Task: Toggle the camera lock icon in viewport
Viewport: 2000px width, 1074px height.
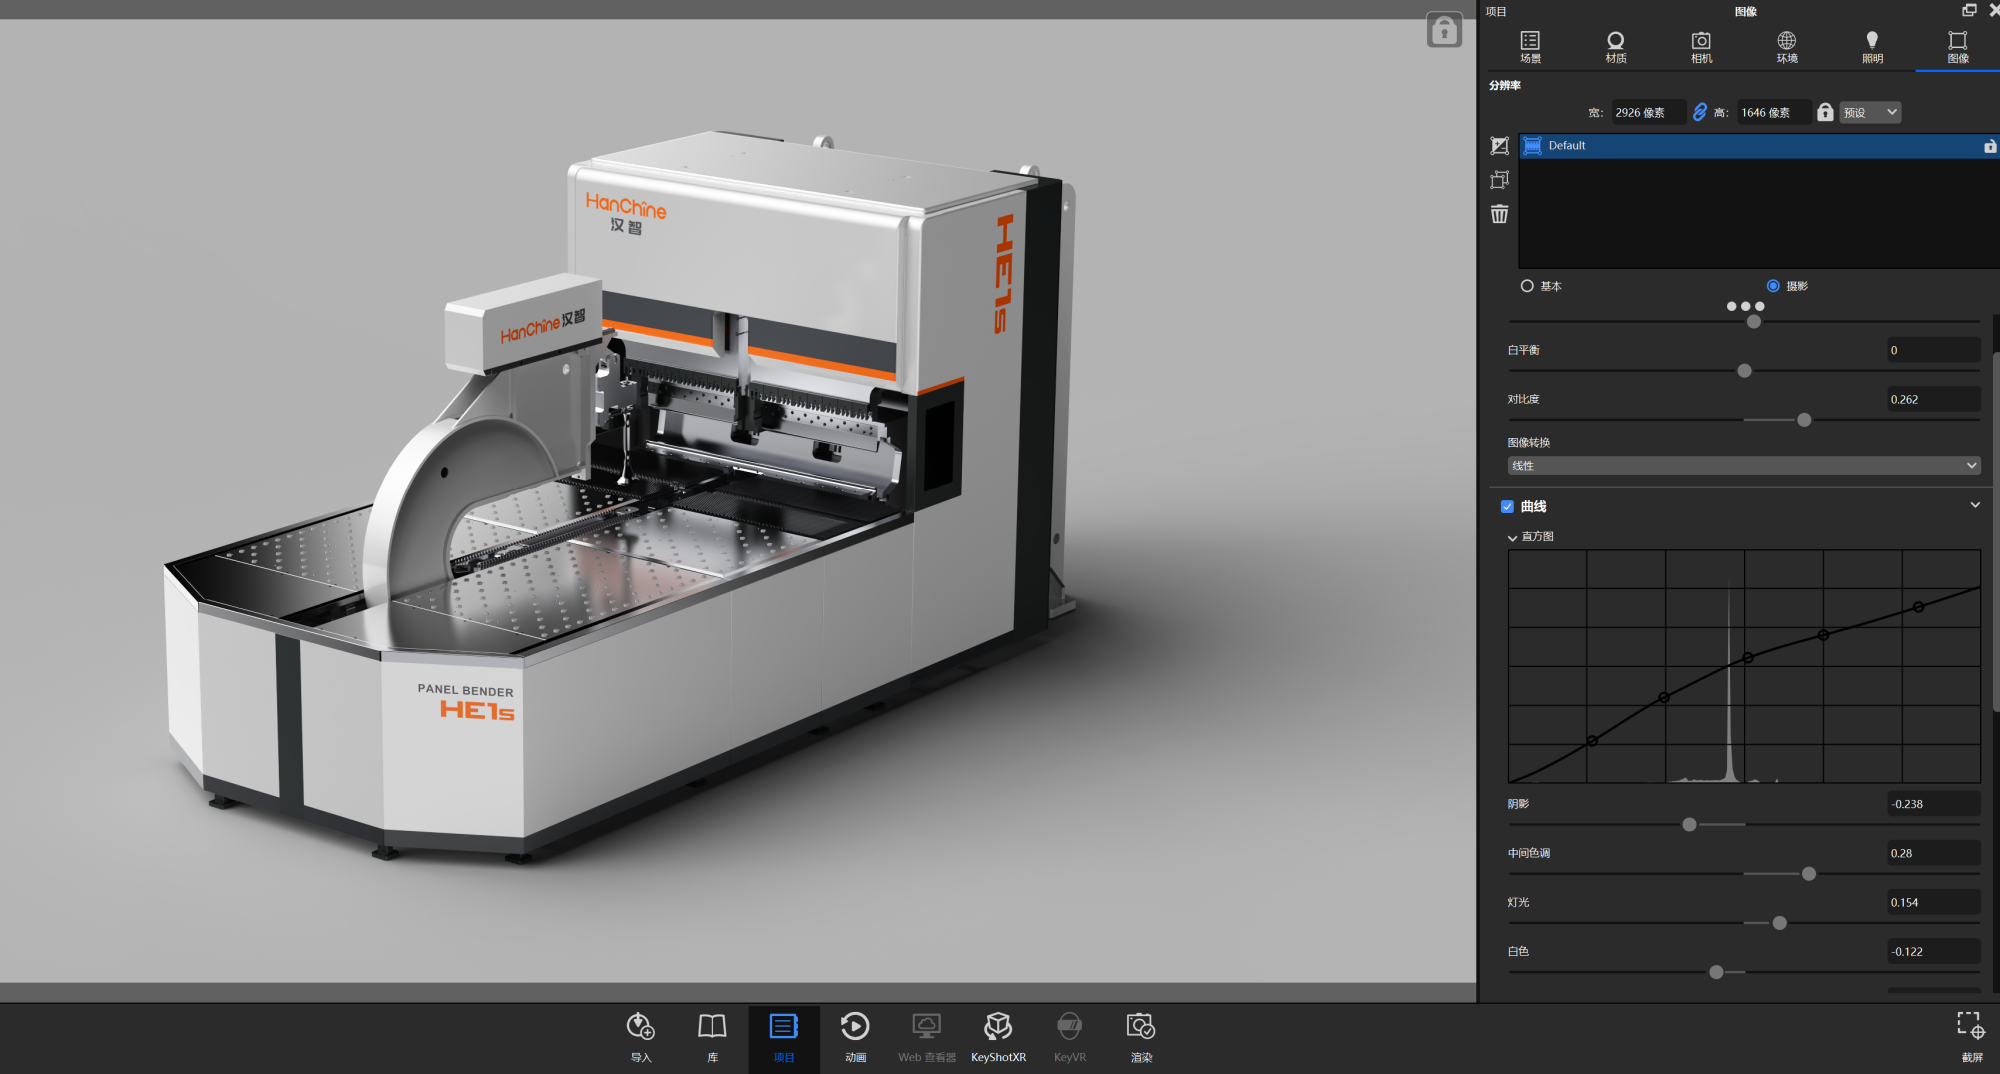Action: (x=1444, y=31)
